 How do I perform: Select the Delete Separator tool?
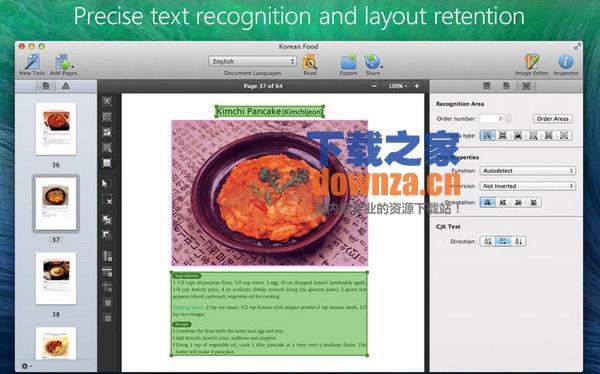[x=108, y=287]
